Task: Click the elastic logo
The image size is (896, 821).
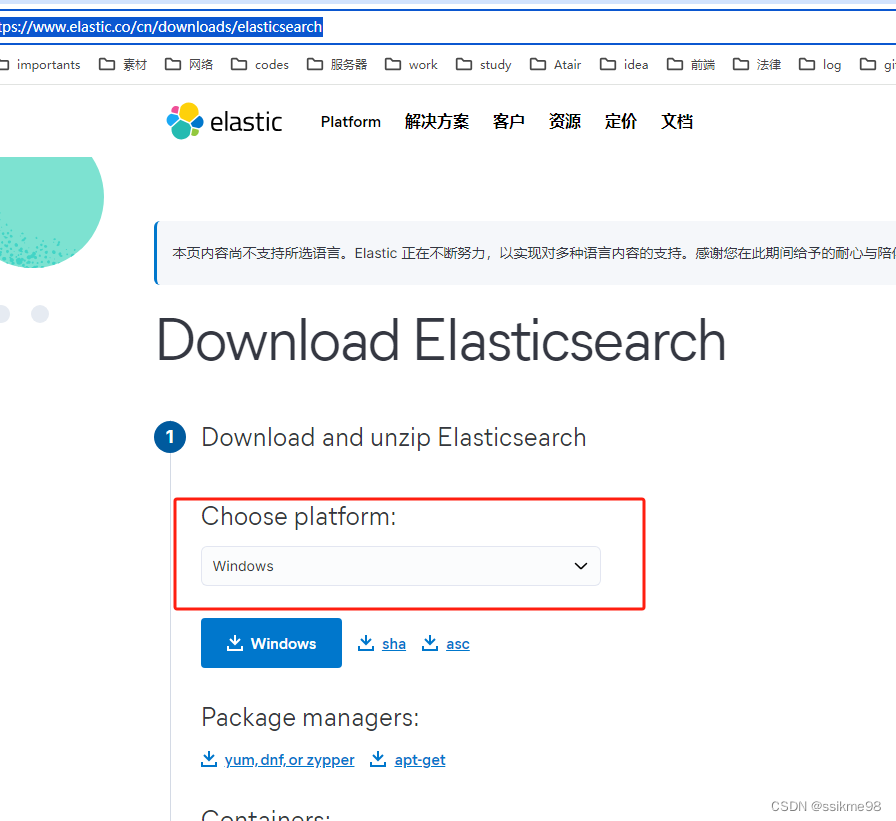Action: [x=224, y=121]
